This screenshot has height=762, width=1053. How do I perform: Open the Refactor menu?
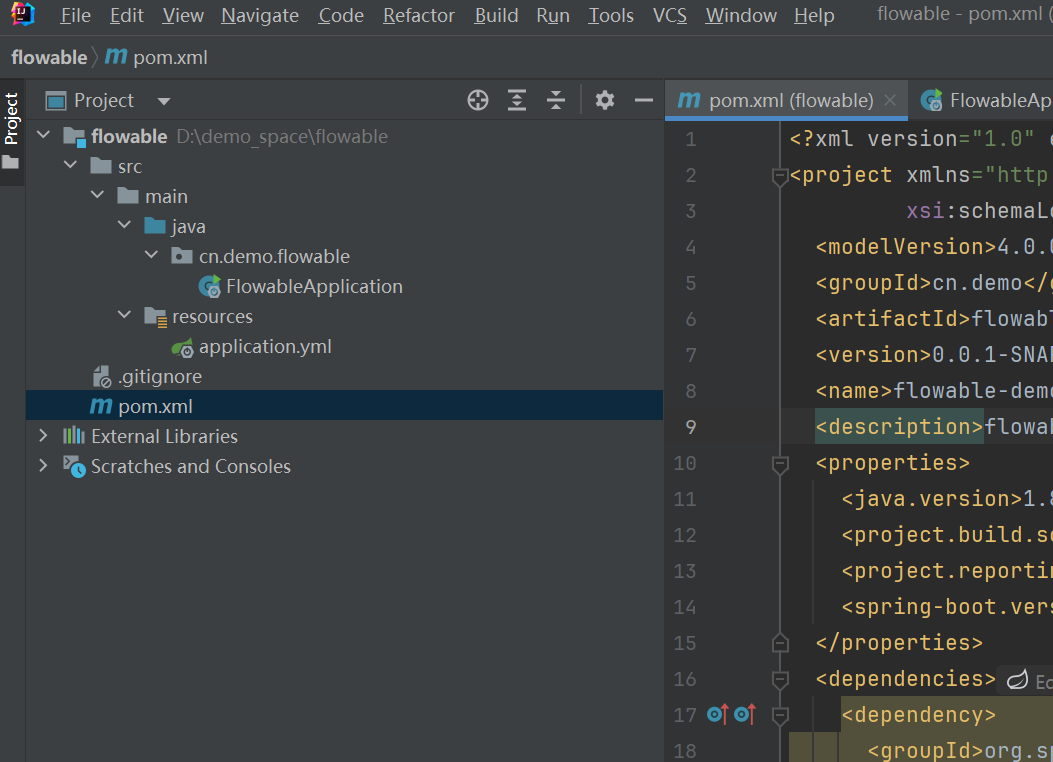[x=418, y=15]
